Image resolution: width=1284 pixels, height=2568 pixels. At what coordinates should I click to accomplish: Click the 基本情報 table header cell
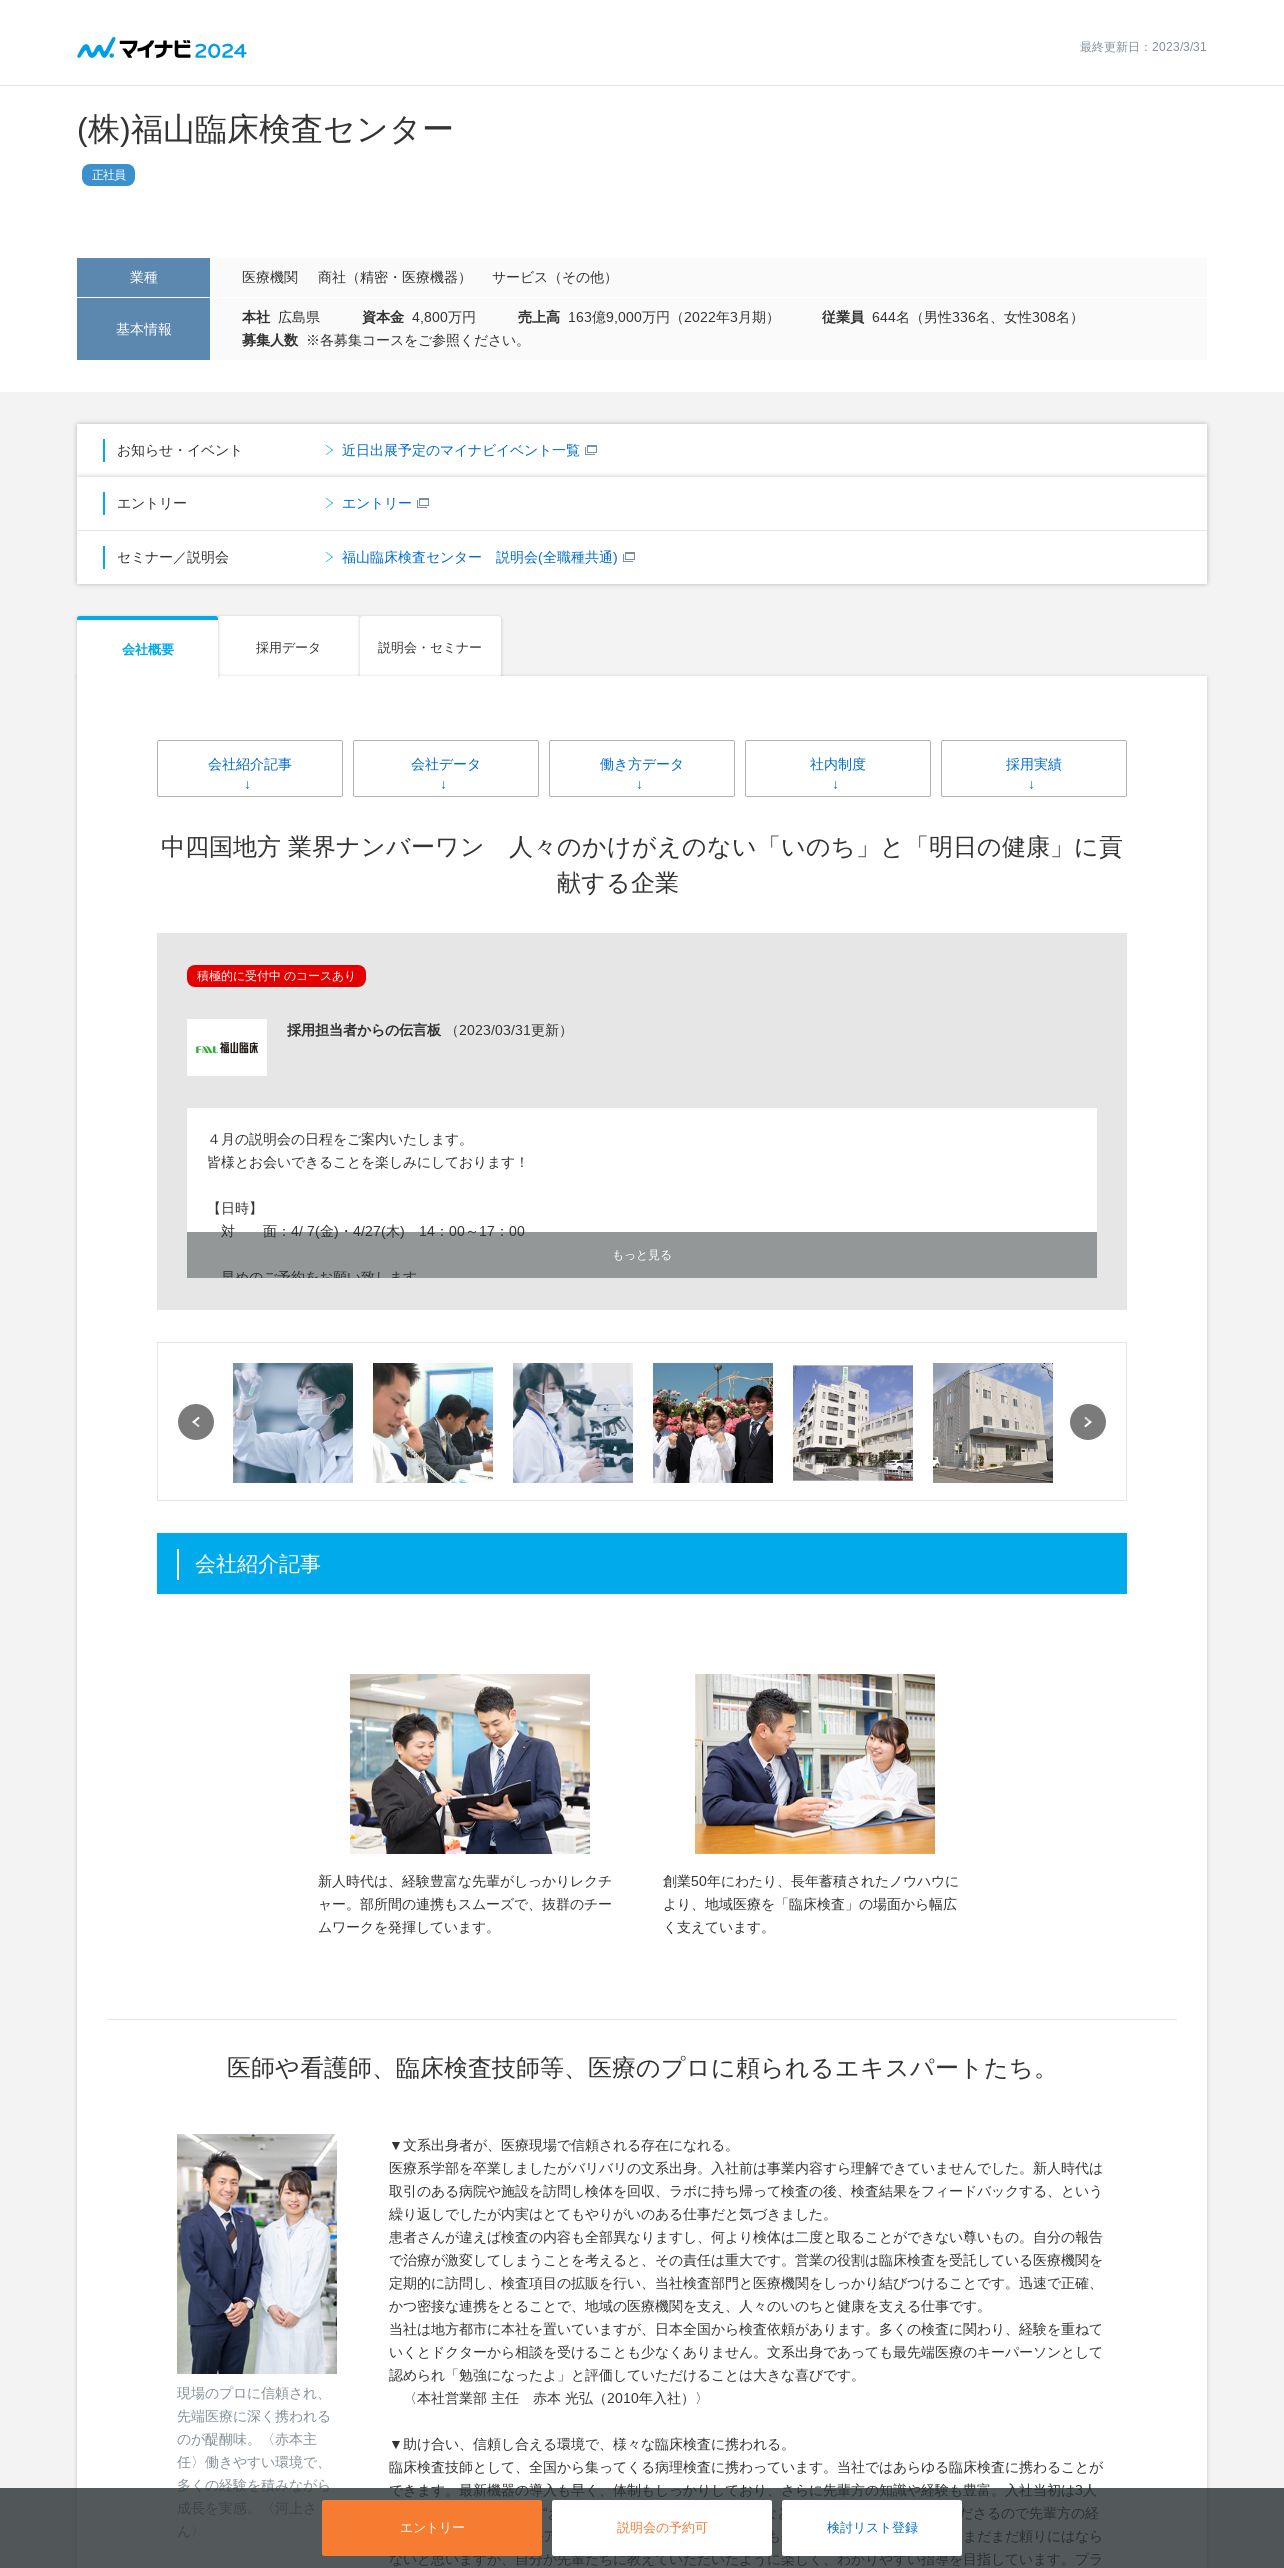pyautogui.click(x=143, y=329)
